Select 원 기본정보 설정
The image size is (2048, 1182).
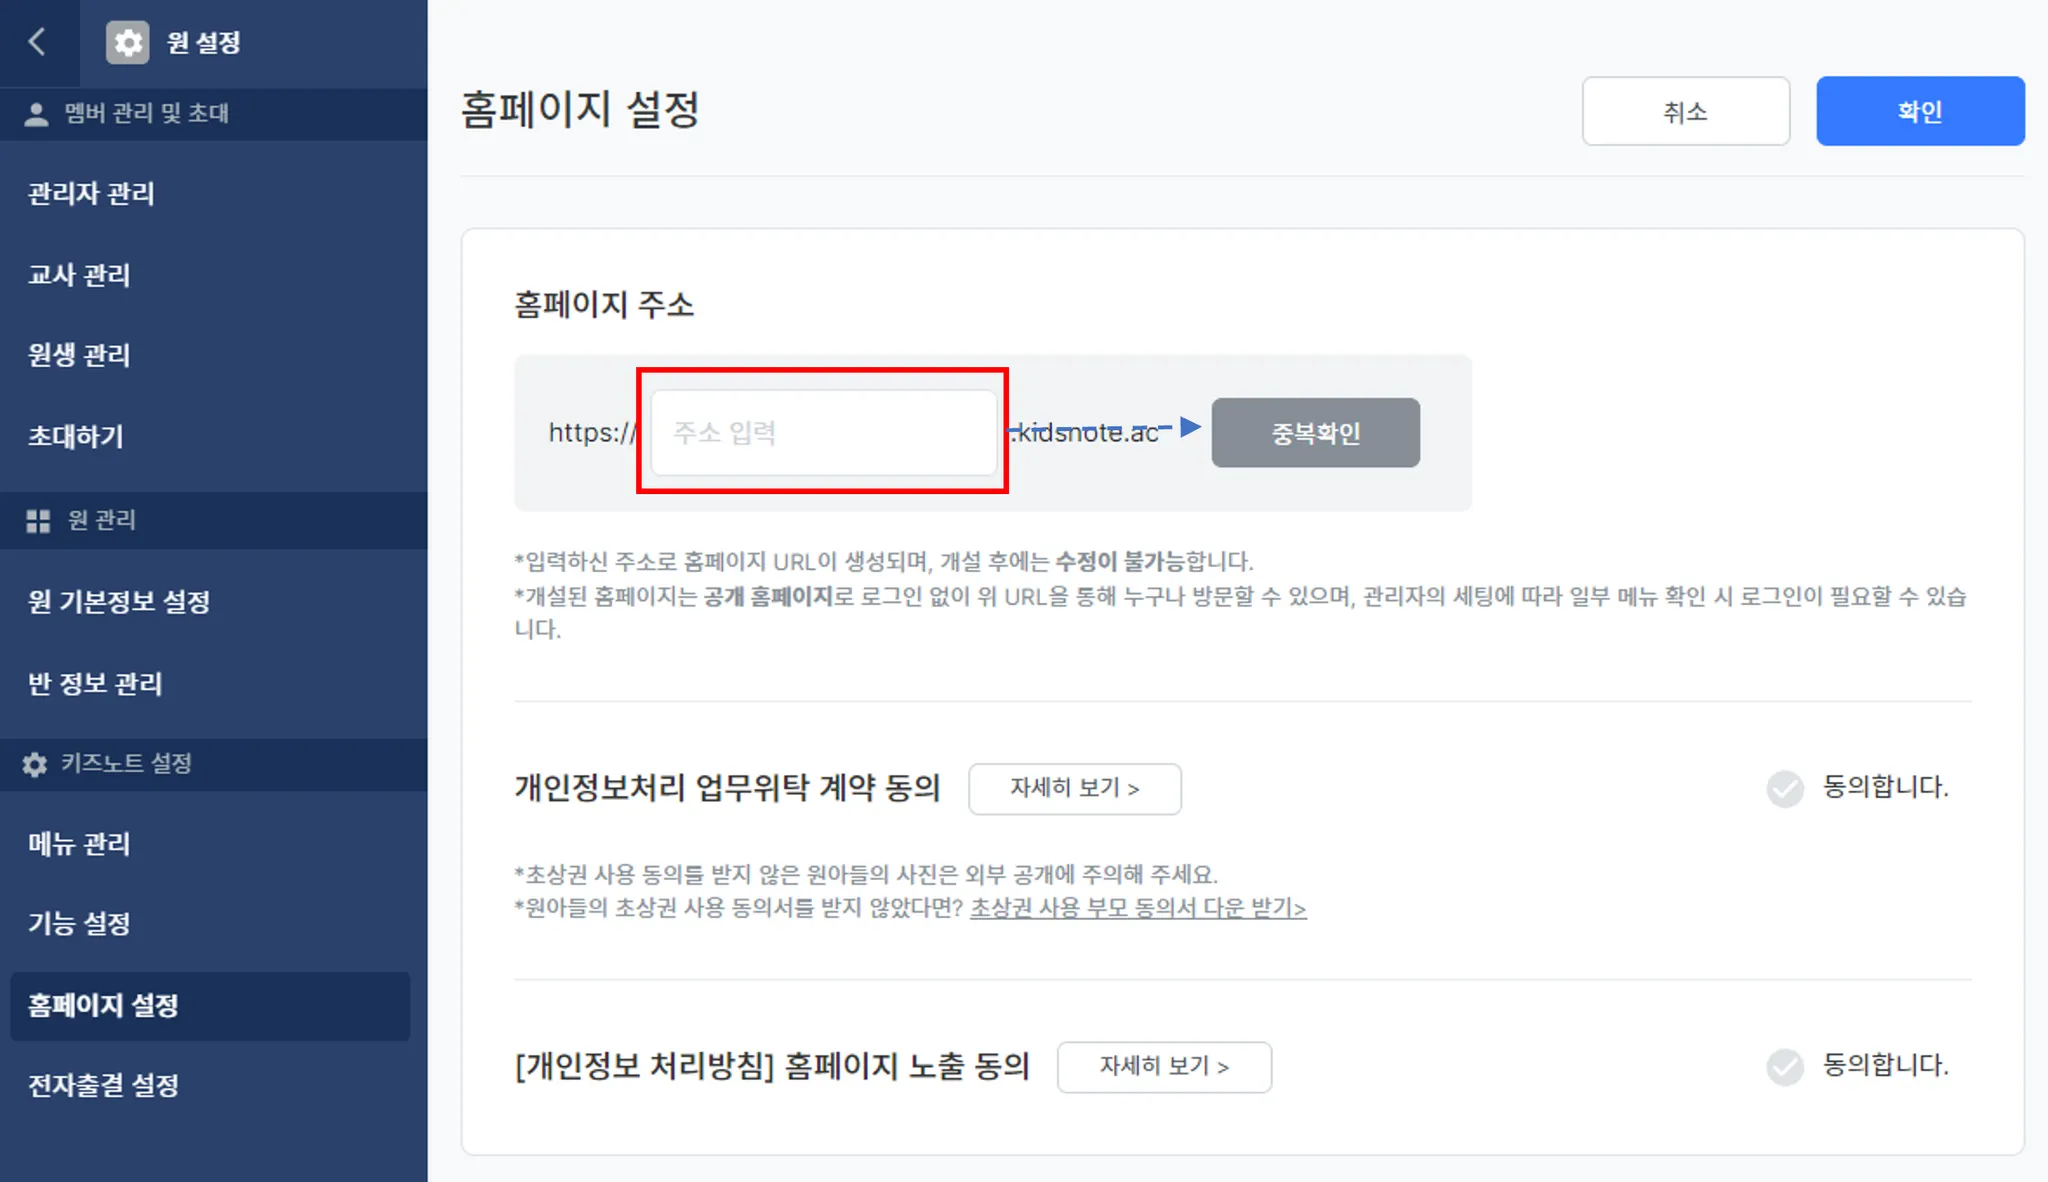pos(119,602)
